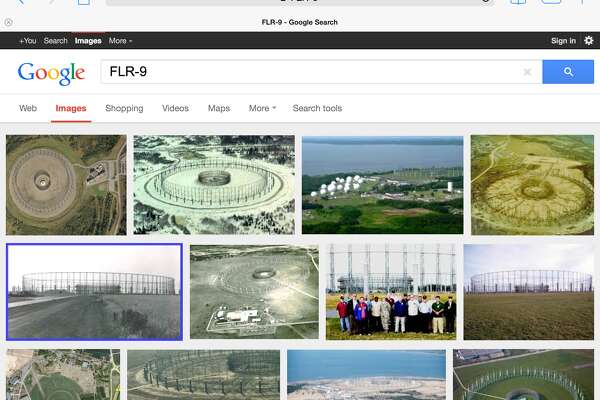Open the blue-outlined antenna fence thumbnail

click(95, 292)
